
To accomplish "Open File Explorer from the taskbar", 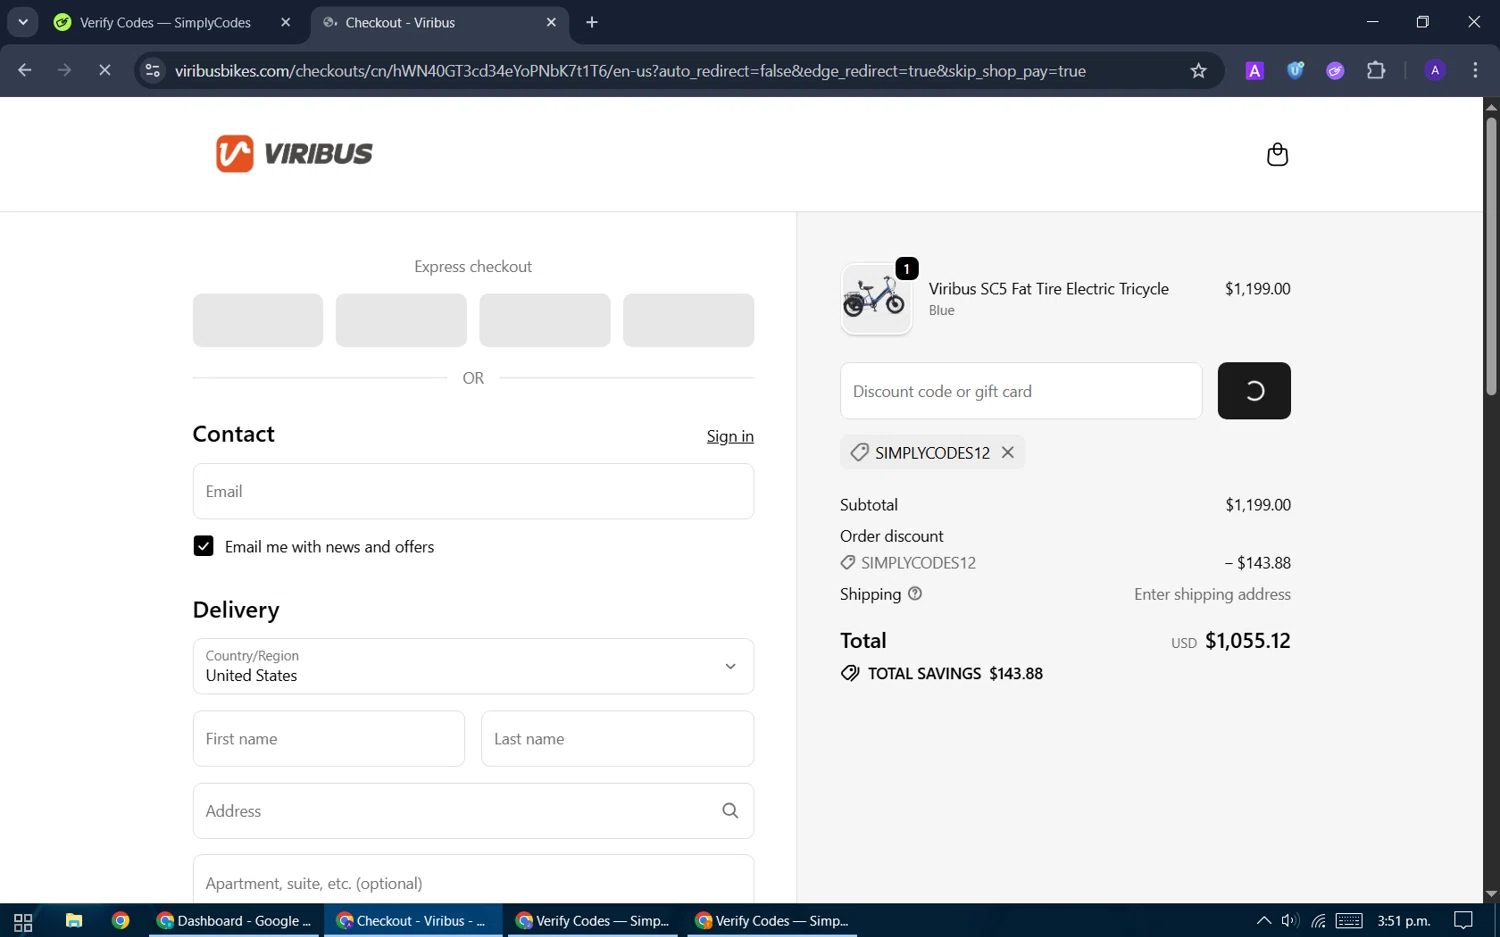I will 74,921.
